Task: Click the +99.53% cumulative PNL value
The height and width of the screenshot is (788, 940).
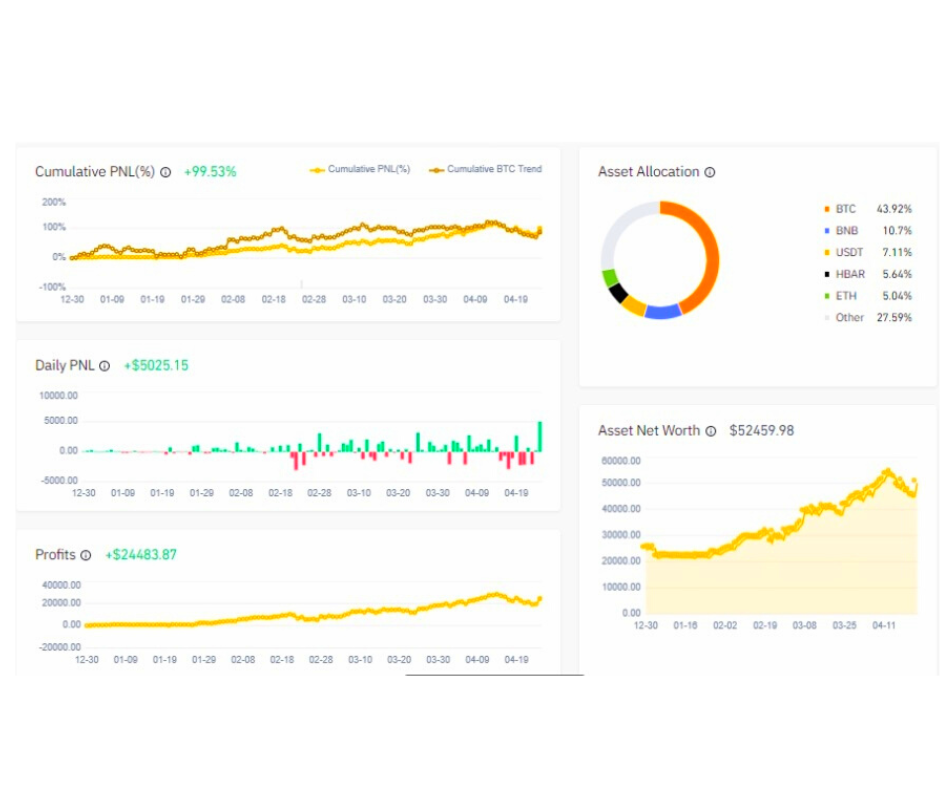Action: point(210,172)
